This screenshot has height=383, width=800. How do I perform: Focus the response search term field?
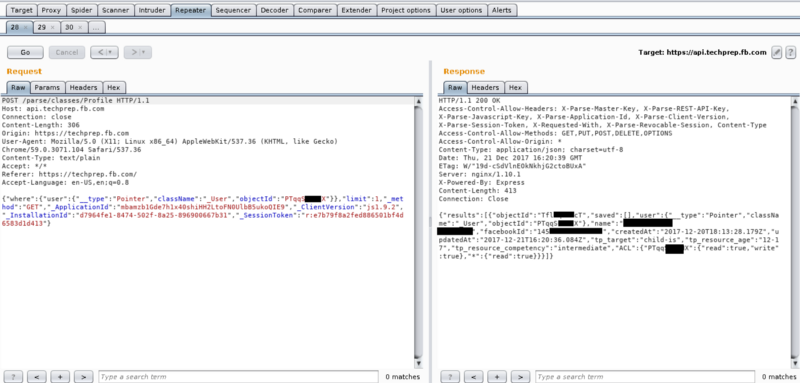645,377
